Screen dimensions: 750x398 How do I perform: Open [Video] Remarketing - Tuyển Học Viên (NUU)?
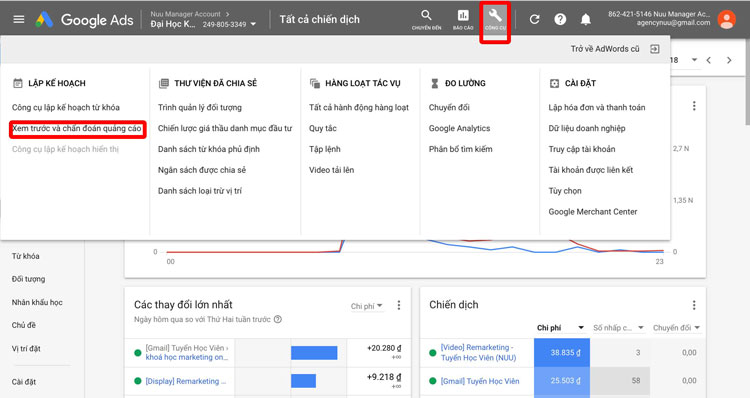[x=478, y=353]
